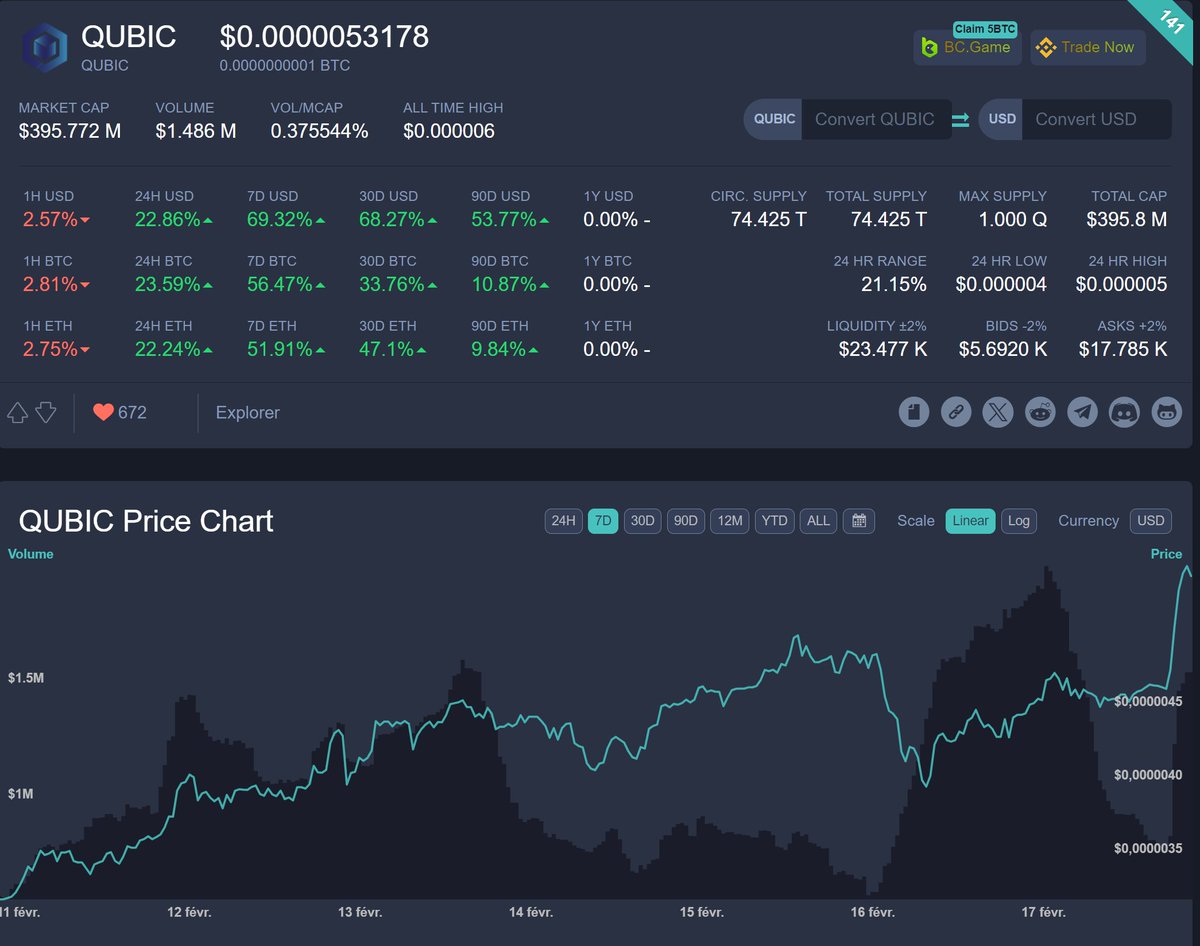This screenshot has height=946, width=1200.
Task: Click the Volume axis legend label
Action: point(31,554)
